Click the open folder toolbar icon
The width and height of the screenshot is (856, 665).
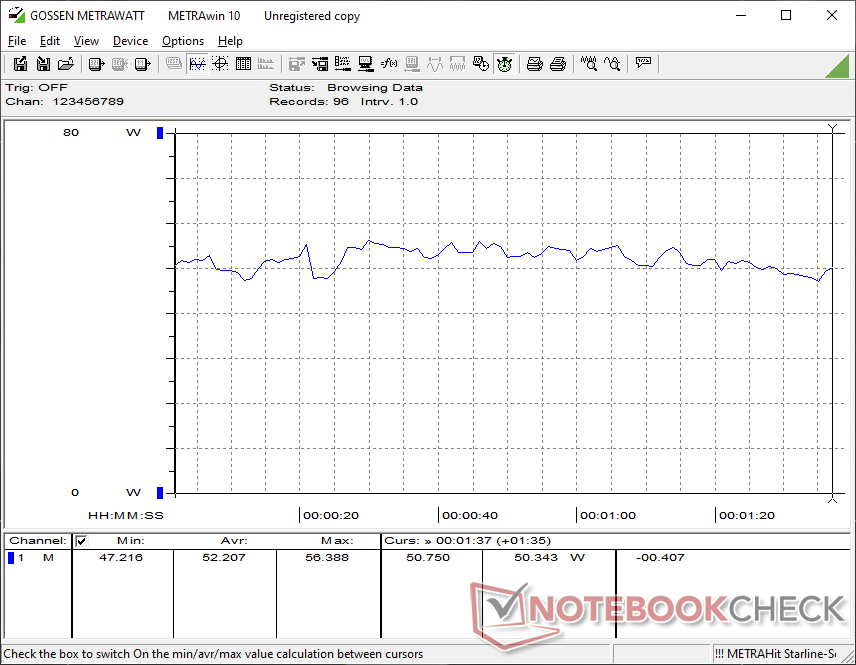tap(66, 64)
